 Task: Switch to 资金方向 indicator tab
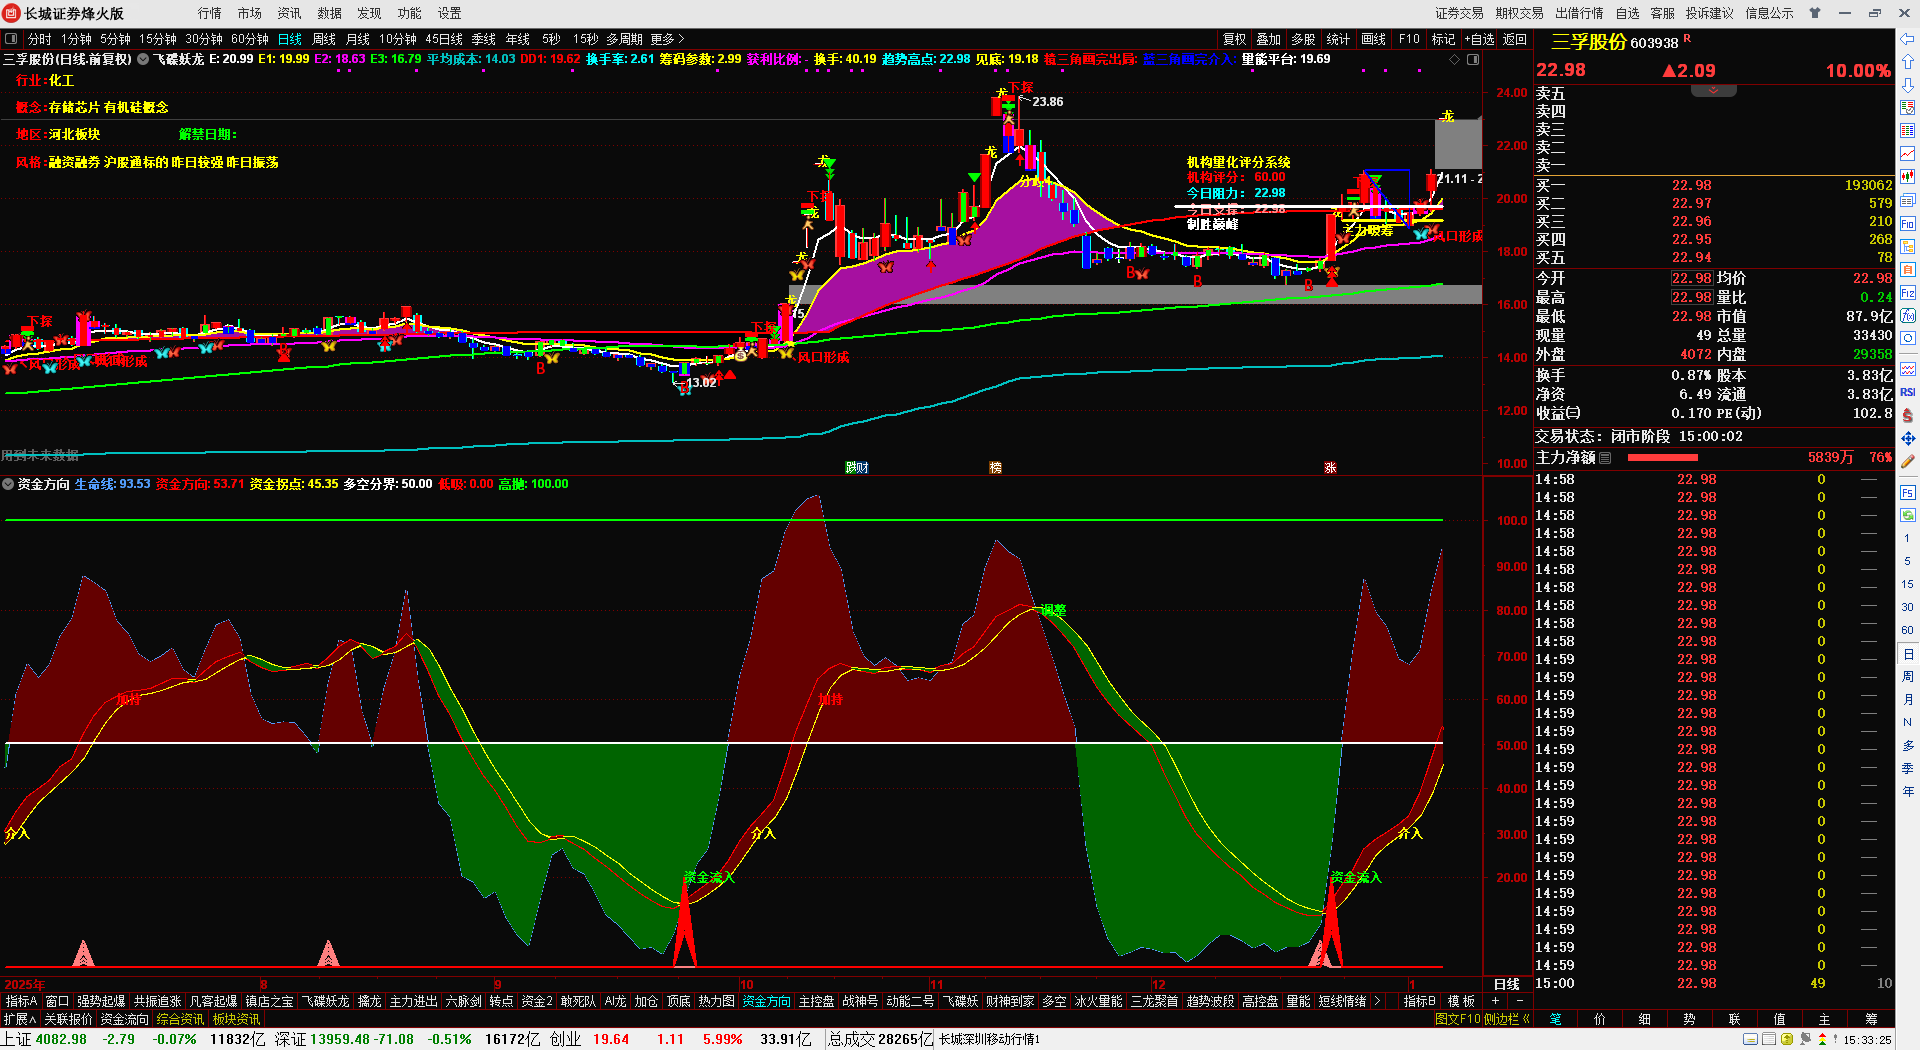[766, 1001]
